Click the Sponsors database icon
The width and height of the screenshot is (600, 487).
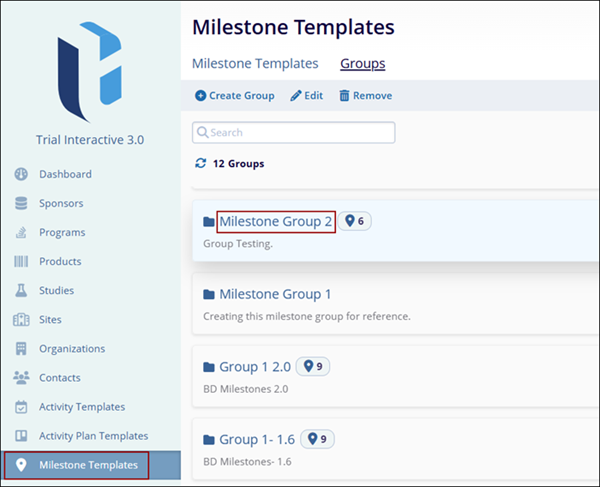pyautogui.click(x=21, y=203)
